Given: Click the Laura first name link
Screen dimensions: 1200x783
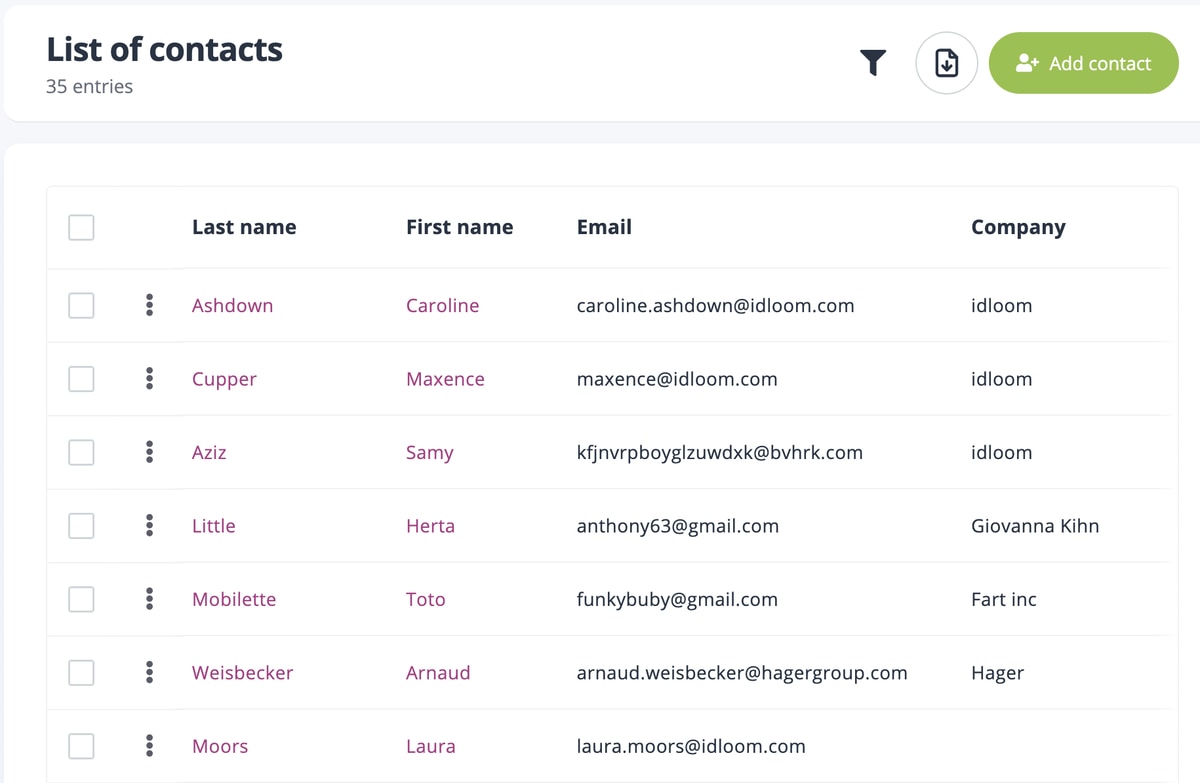Looking at the screenshot, I should pos(430,746).
